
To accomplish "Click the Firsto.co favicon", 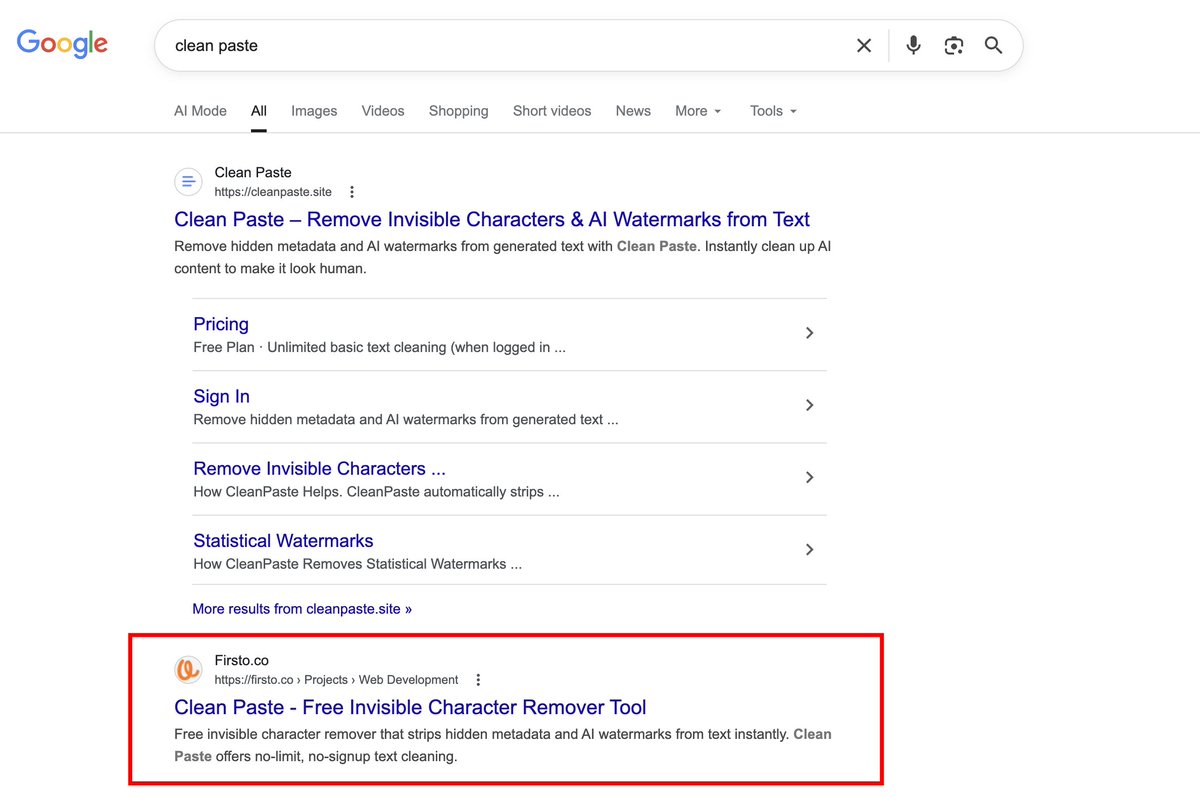I will [x=189, y=670].
